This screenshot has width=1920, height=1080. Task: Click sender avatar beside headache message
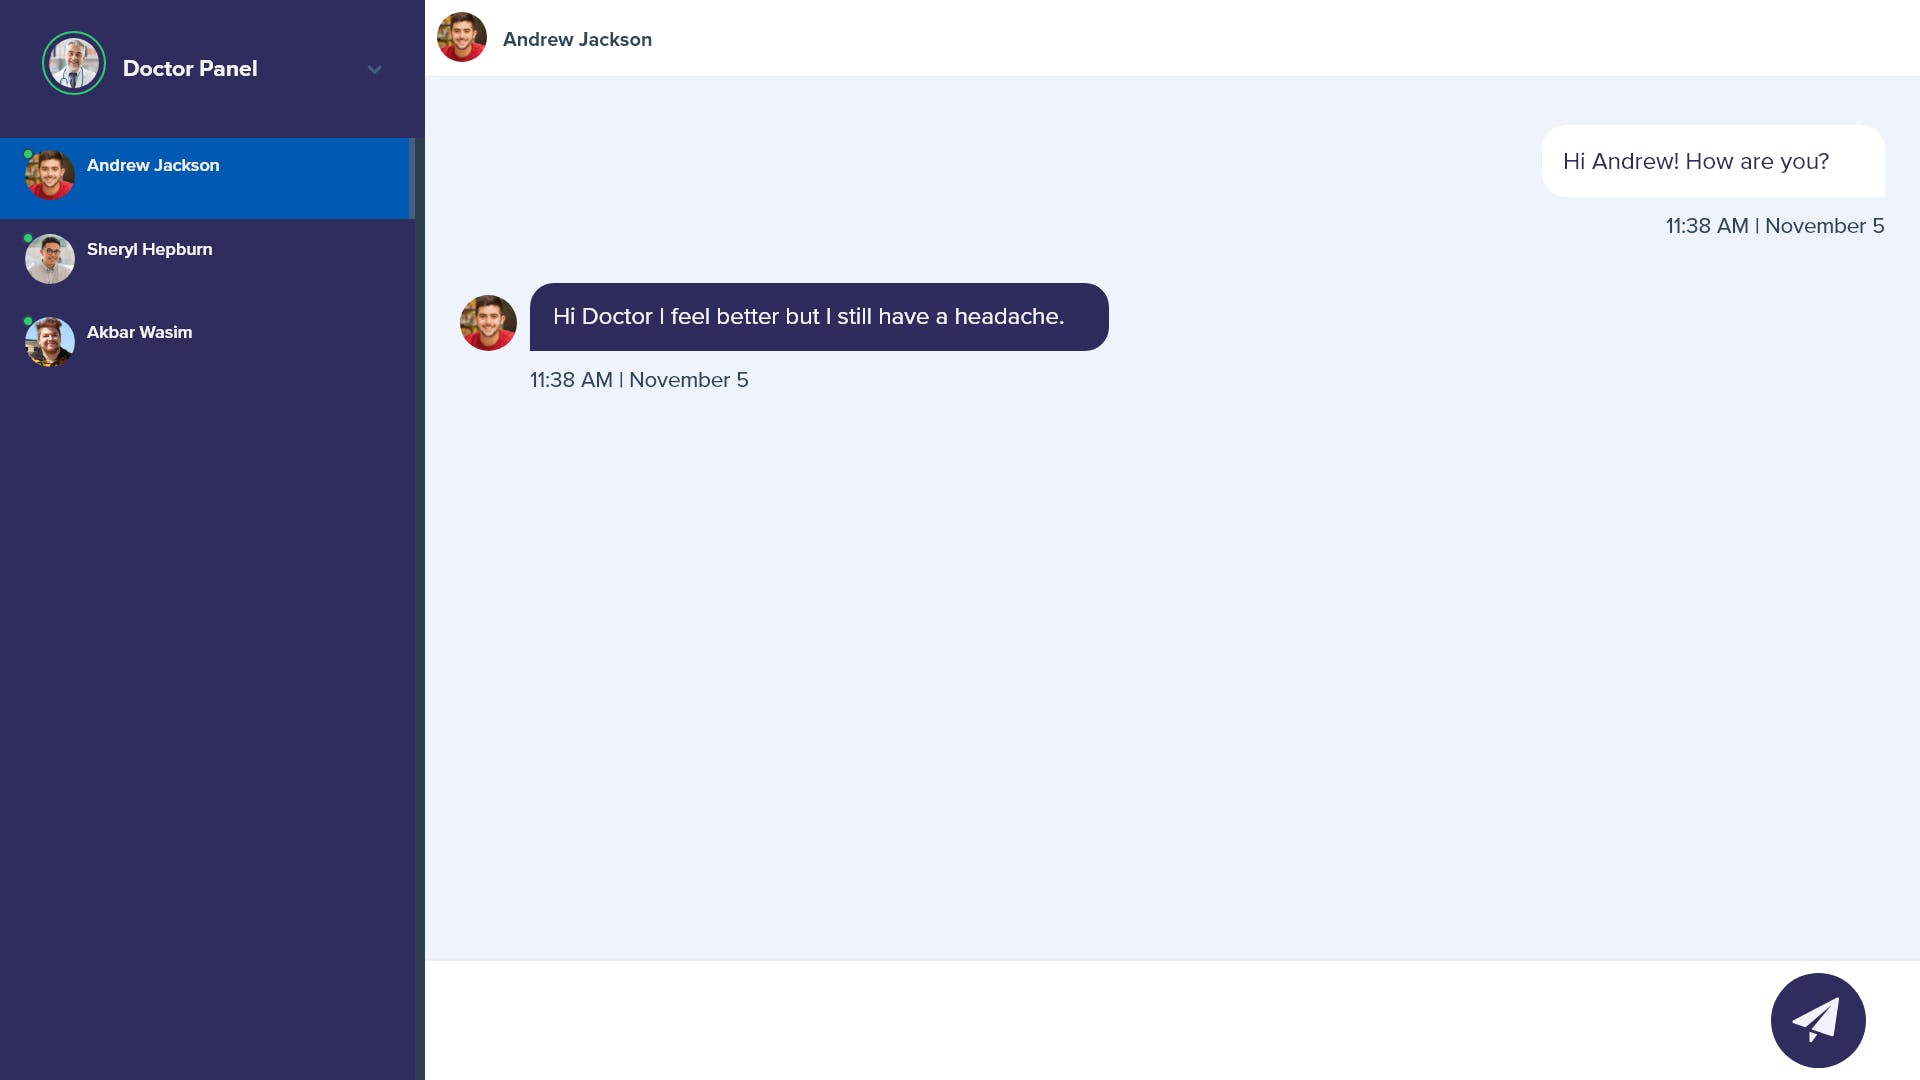[x=488, y=323]
